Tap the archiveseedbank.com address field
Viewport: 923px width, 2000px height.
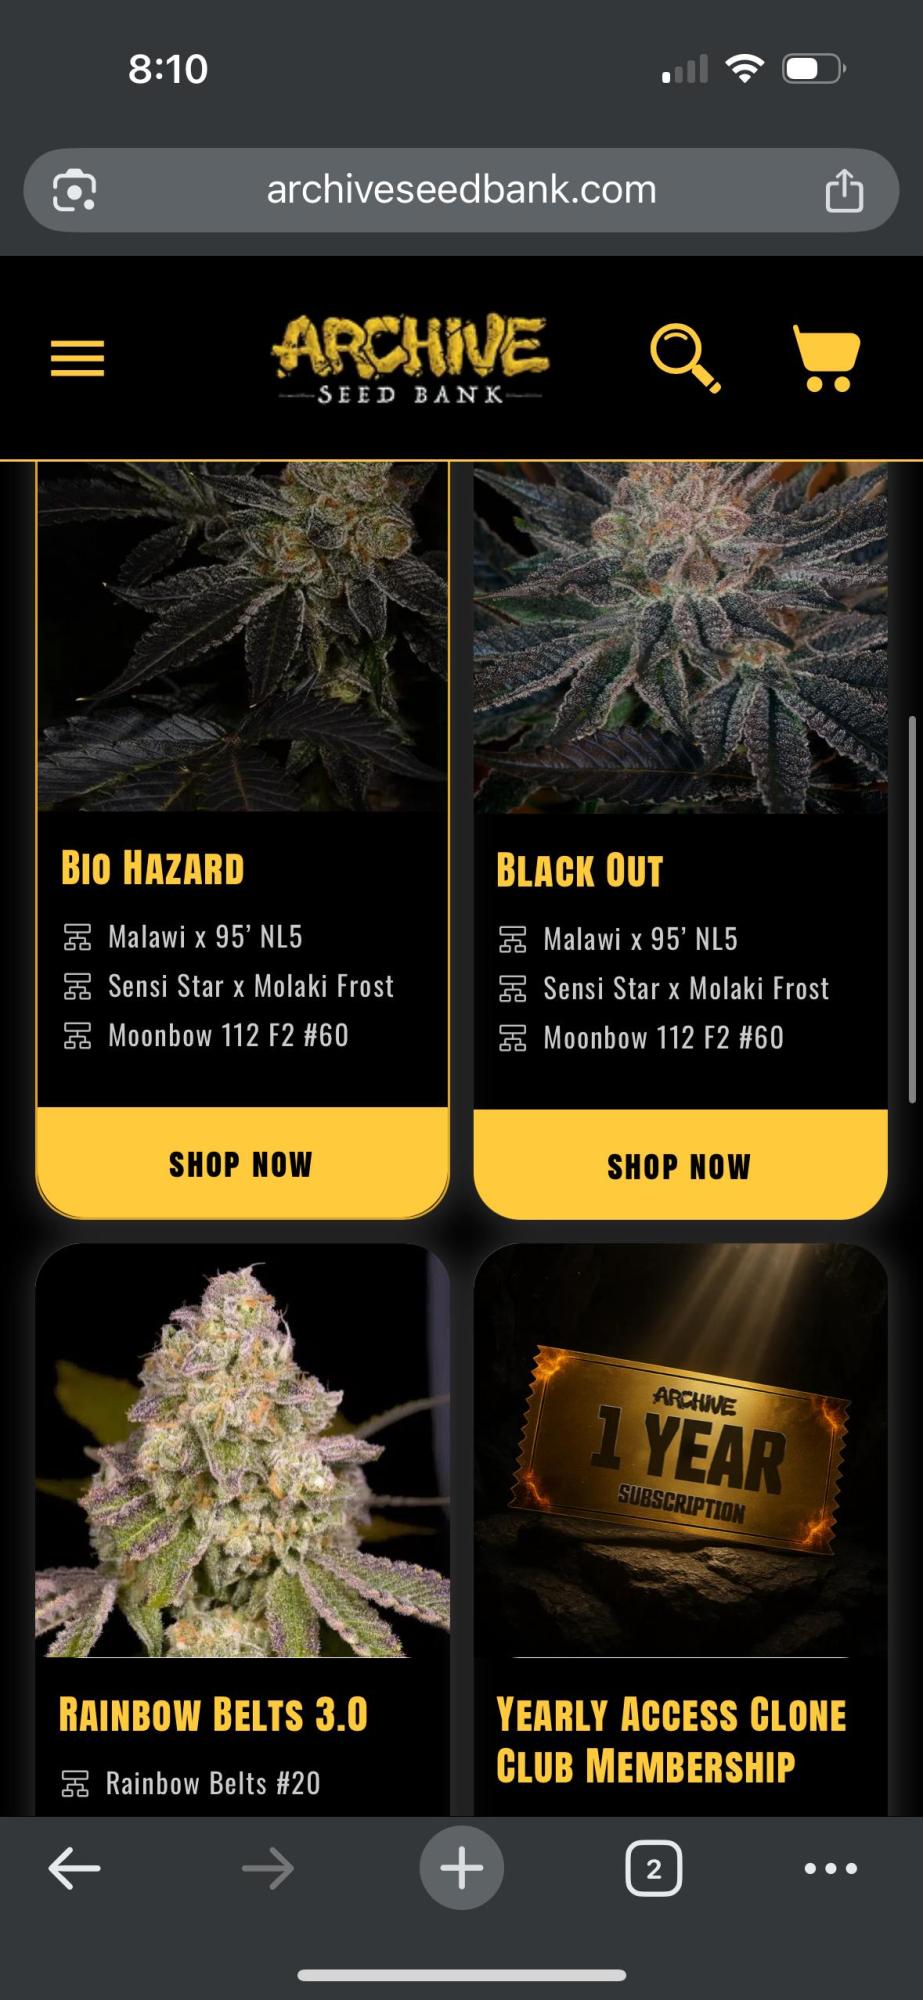click(x=461, y=190)
